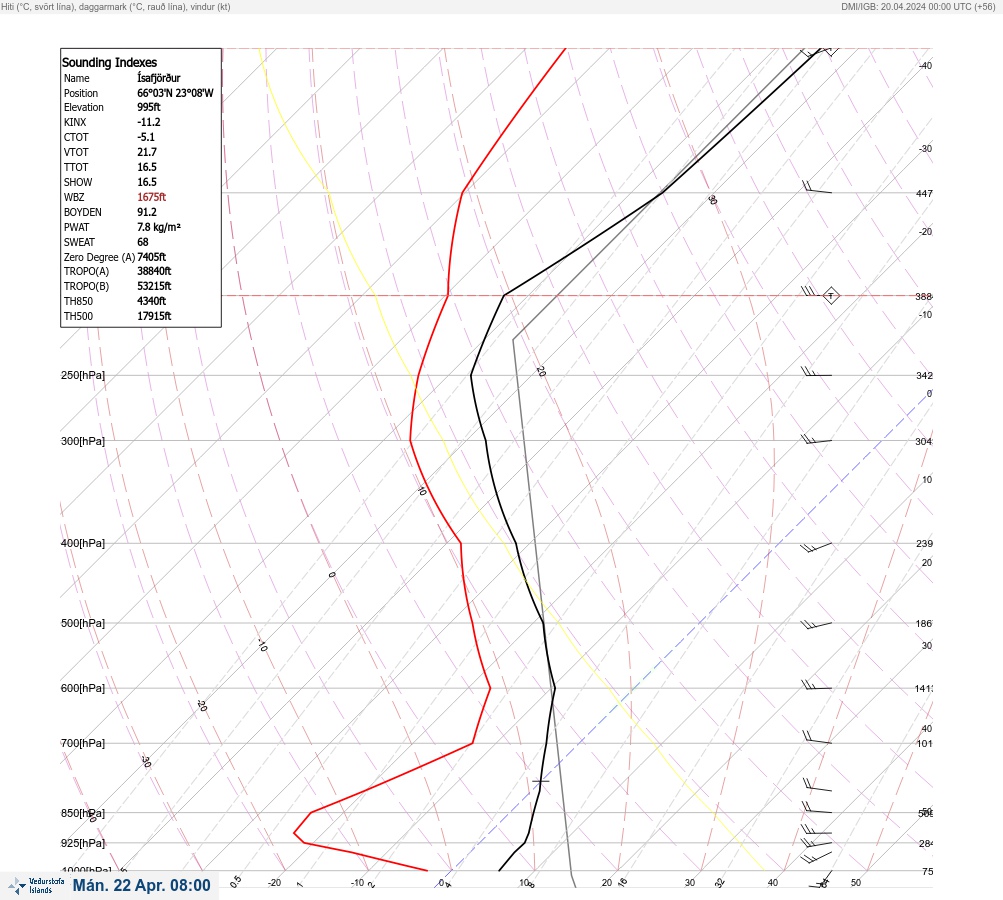1003x900 pixels.
Task: Click the PWAT value 7.8 kg/m²
Action: 159,227
